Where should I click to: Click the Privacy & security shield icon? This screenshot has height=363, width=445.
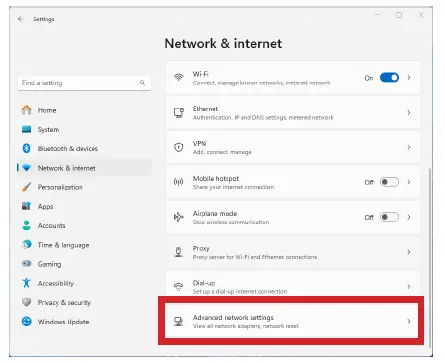point(26,302)
